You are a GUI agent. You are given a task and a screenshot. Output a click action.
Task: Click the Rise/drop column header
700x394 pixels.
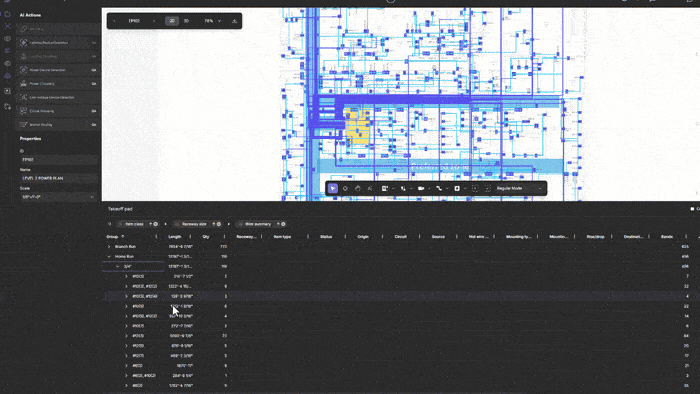click(595, 236)
